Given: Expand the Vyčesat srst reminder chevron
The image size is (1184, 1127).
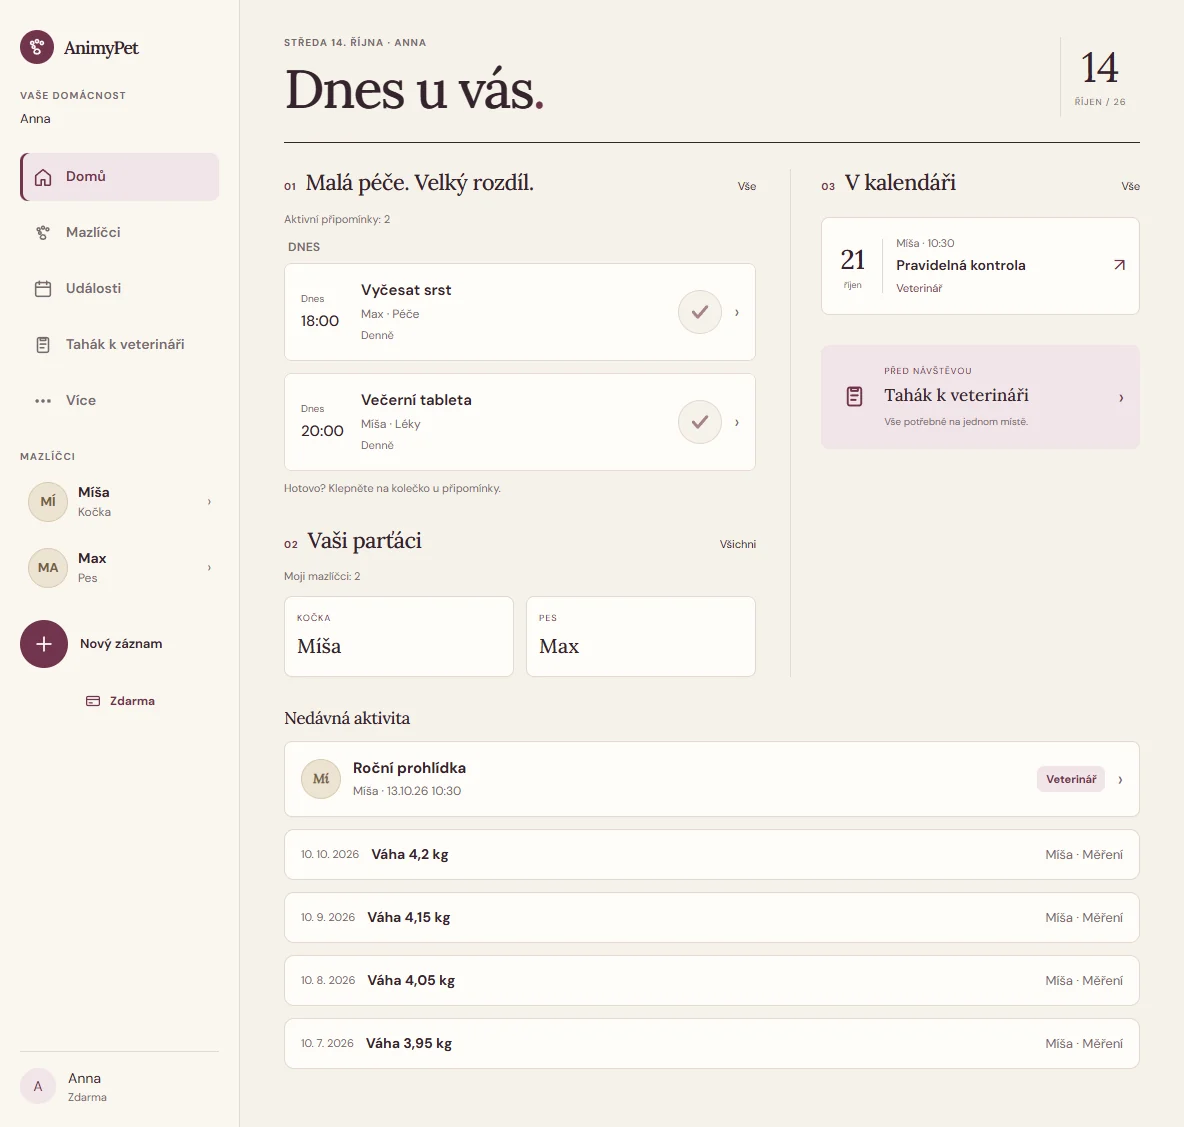Looking at the screenshot, I should click(x=737, y=313).
